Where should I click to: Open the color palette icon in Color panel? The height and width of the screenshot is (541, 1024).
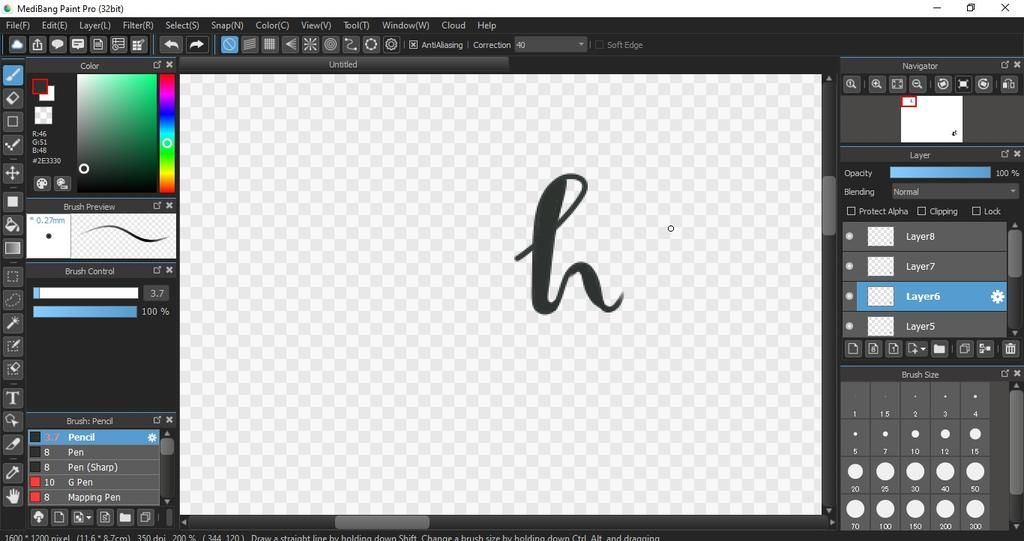tap(42, 184)
